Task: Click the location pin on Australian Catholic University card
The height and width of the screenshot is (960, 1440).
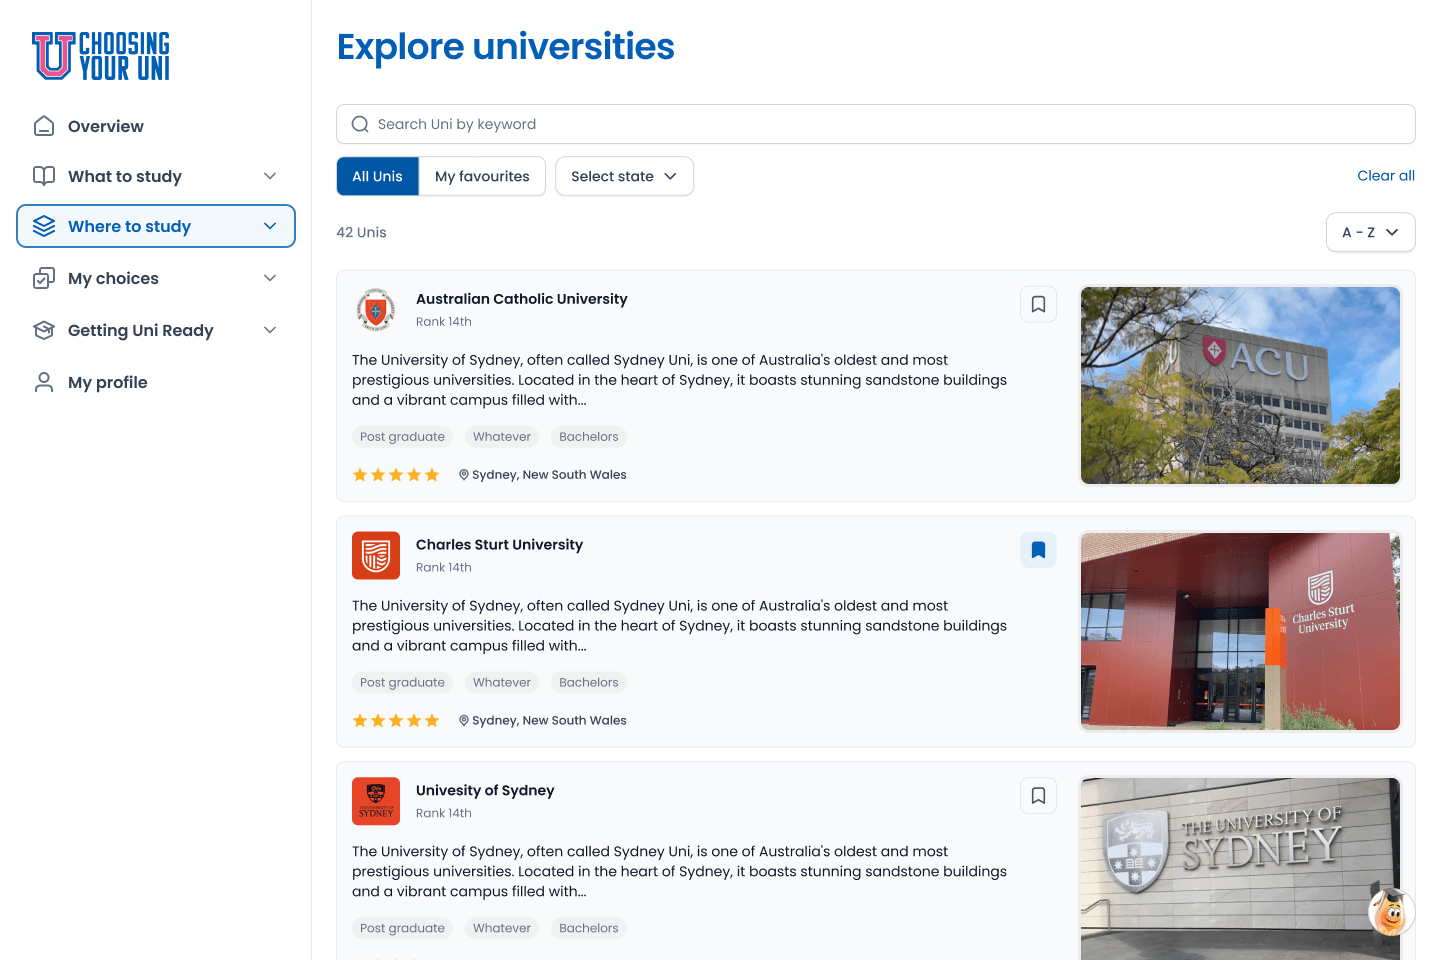Action: 464,475
